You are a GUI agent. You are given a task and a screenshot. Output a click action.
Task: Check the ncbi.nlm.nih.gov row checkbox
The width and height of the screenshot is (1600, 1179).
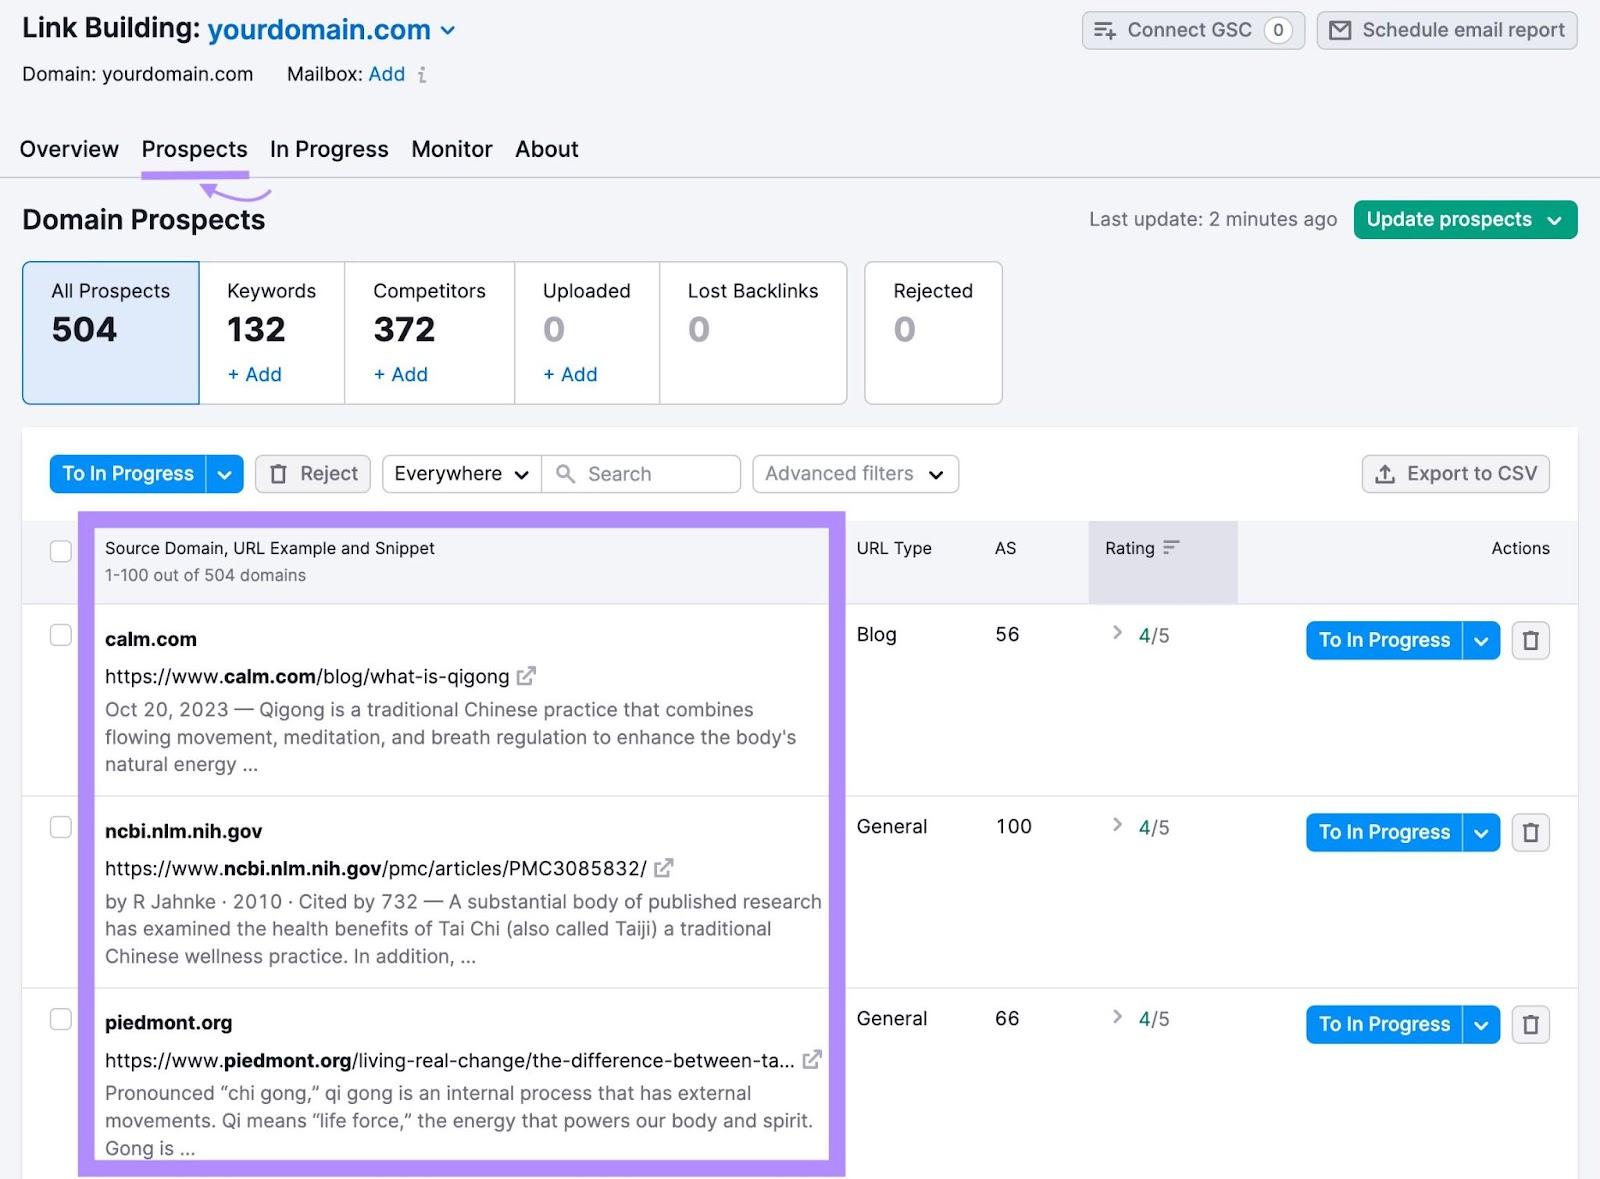click(x=61, y=827)
